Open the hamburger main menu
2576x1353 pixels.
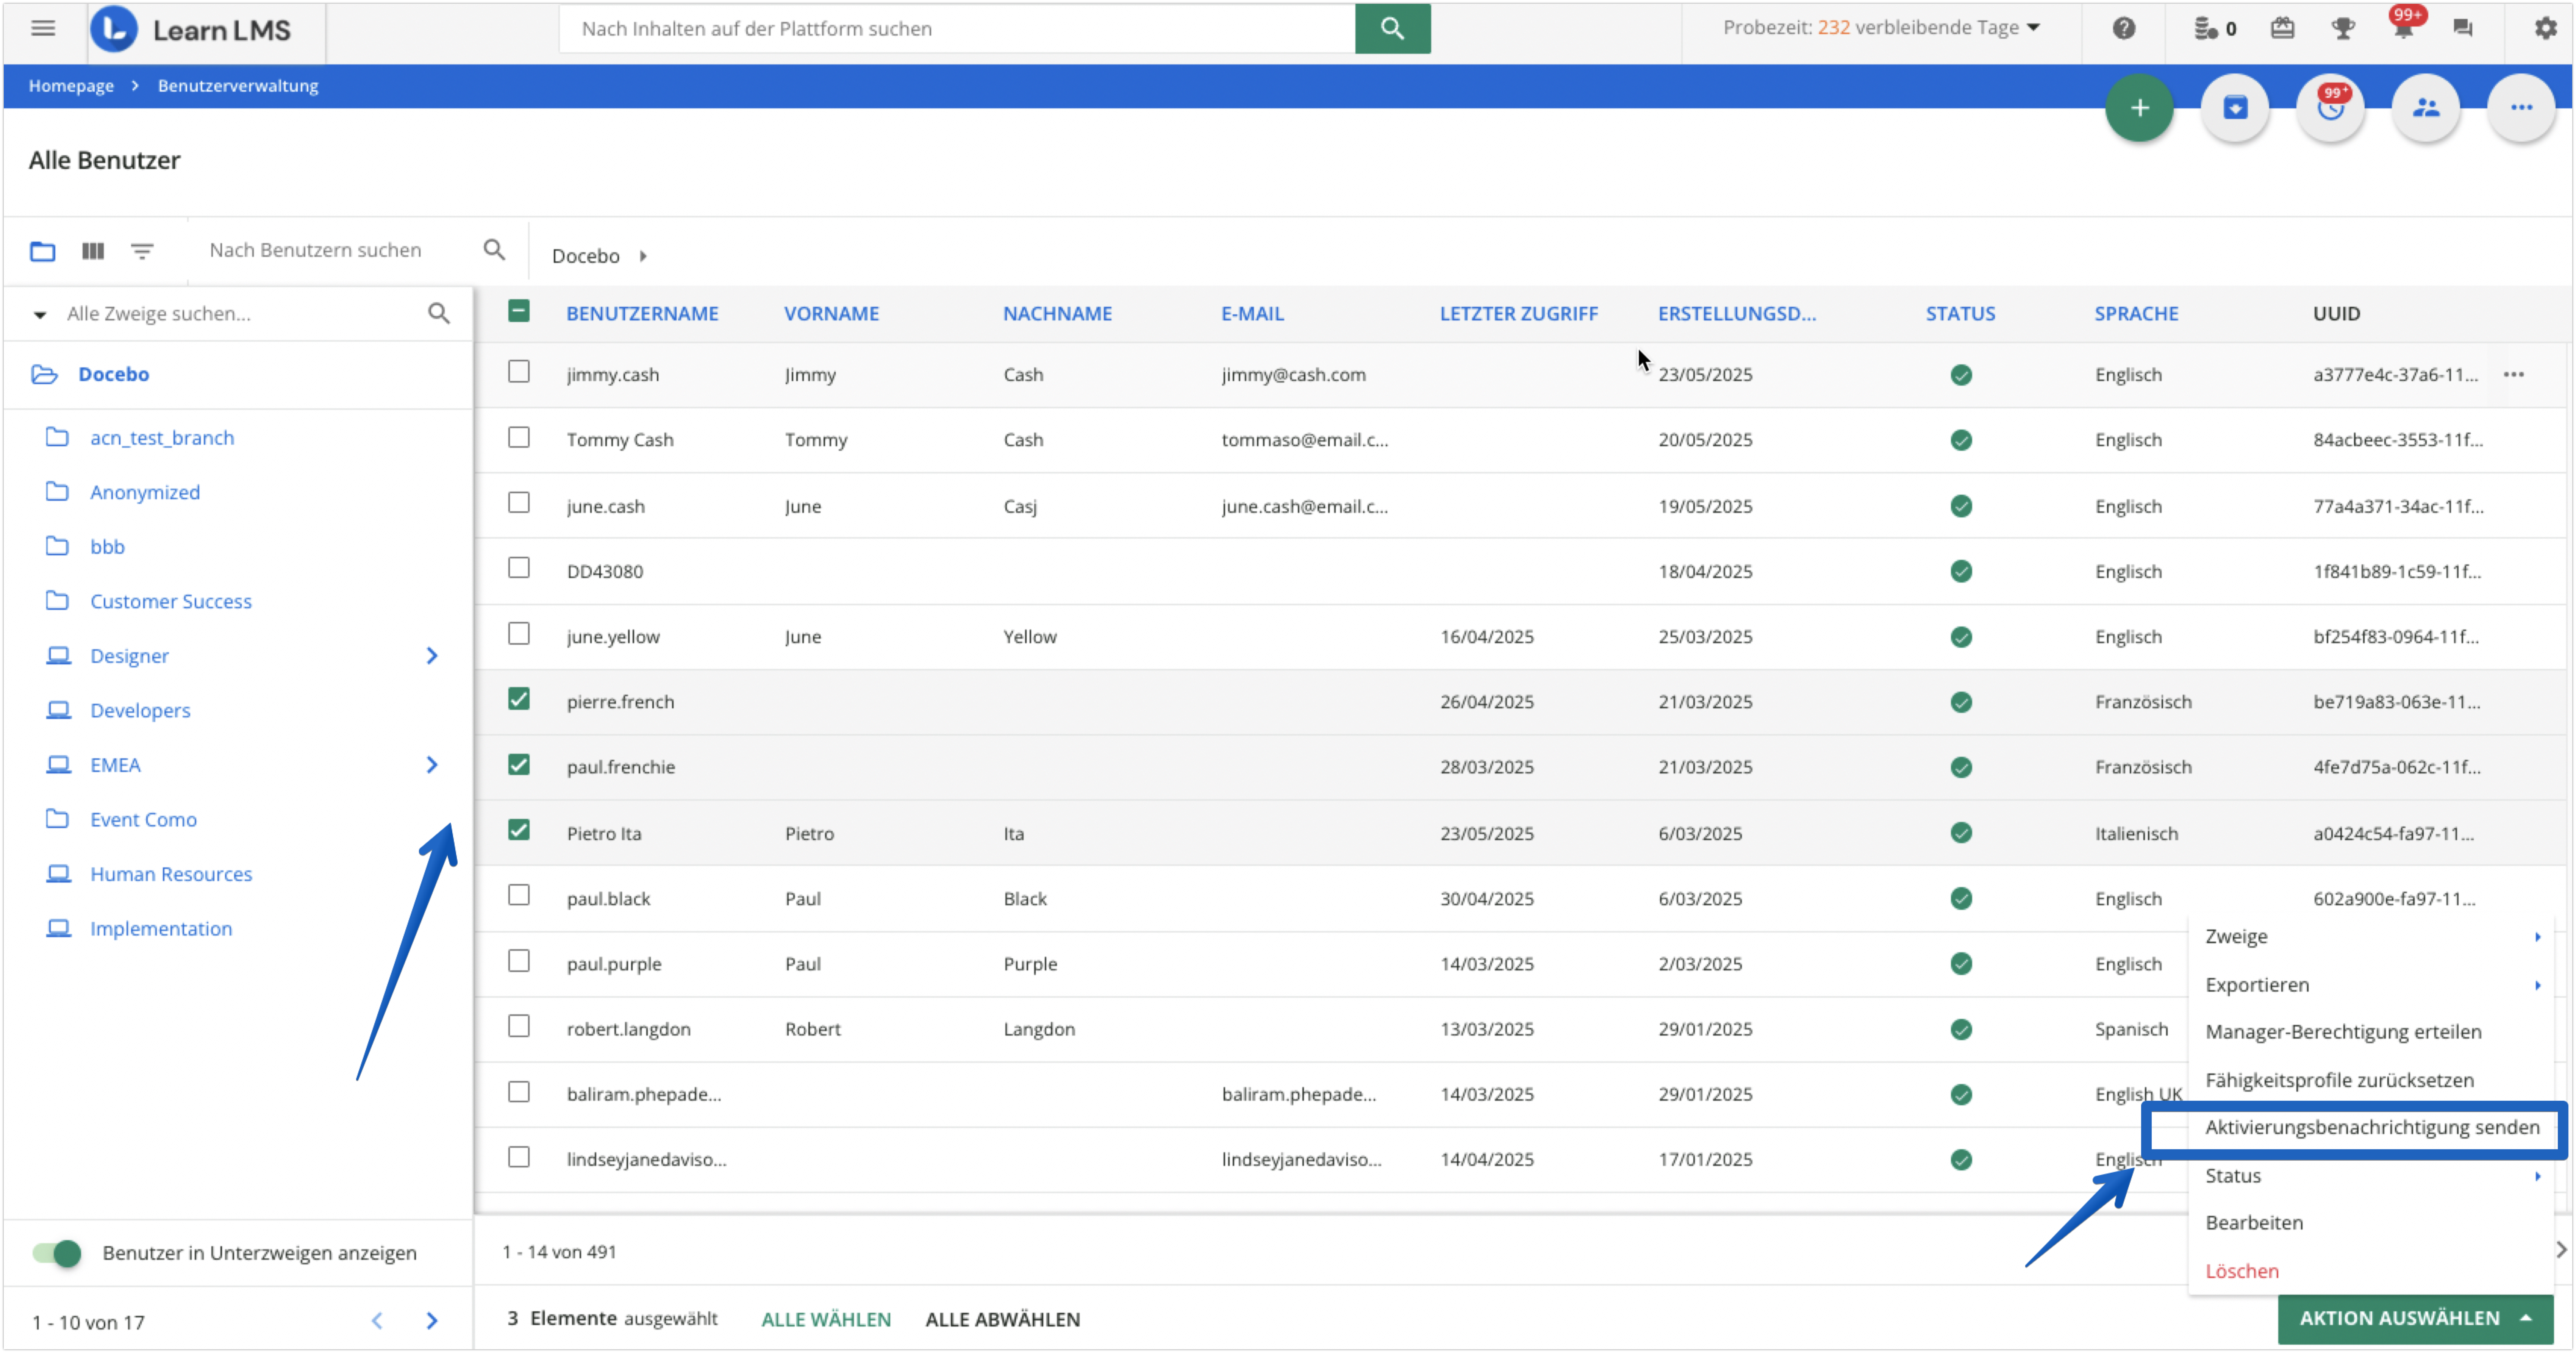tap(43, 28)
